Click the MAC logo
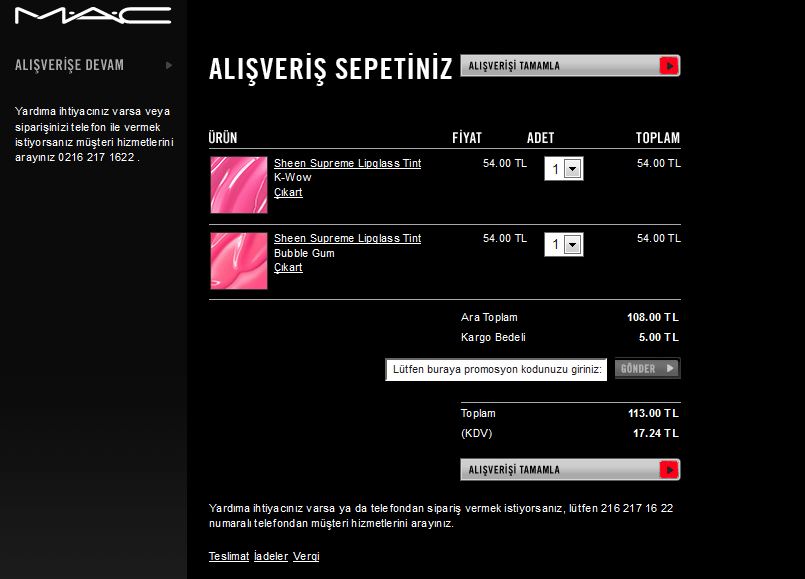 (93, 15)
